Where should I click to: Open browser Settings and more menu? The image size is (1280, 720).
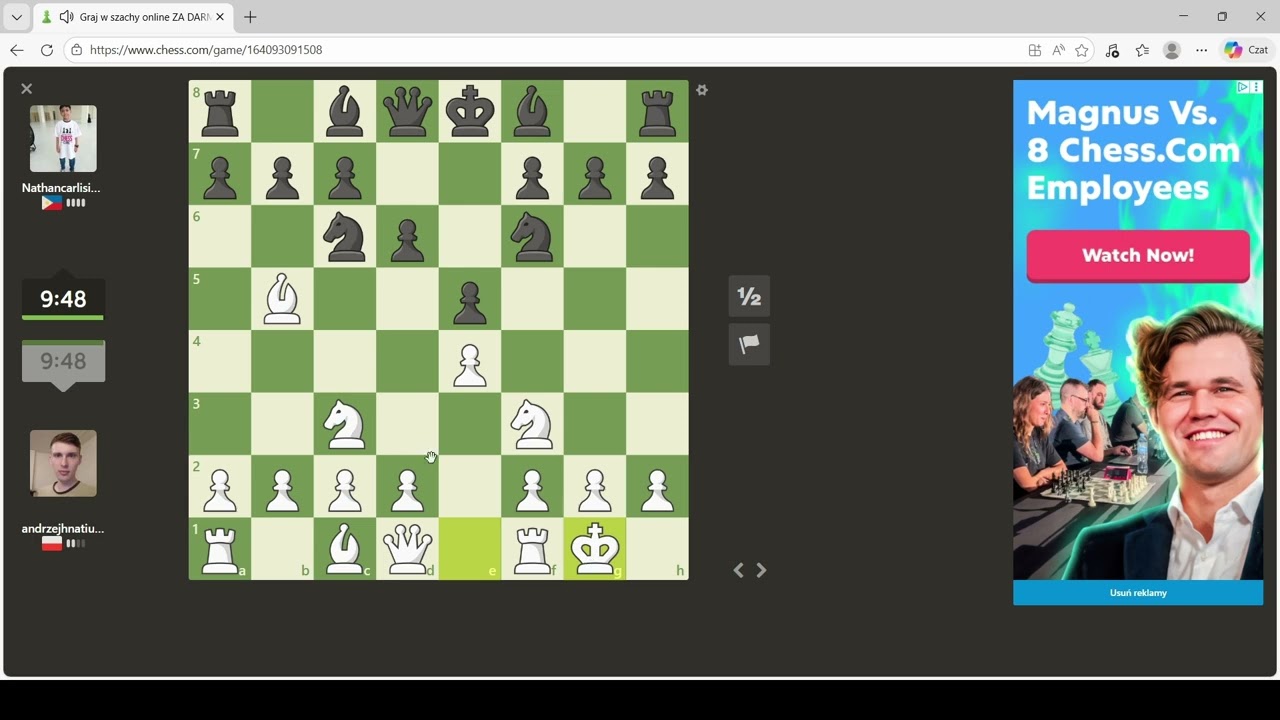tap(1202, 50)
